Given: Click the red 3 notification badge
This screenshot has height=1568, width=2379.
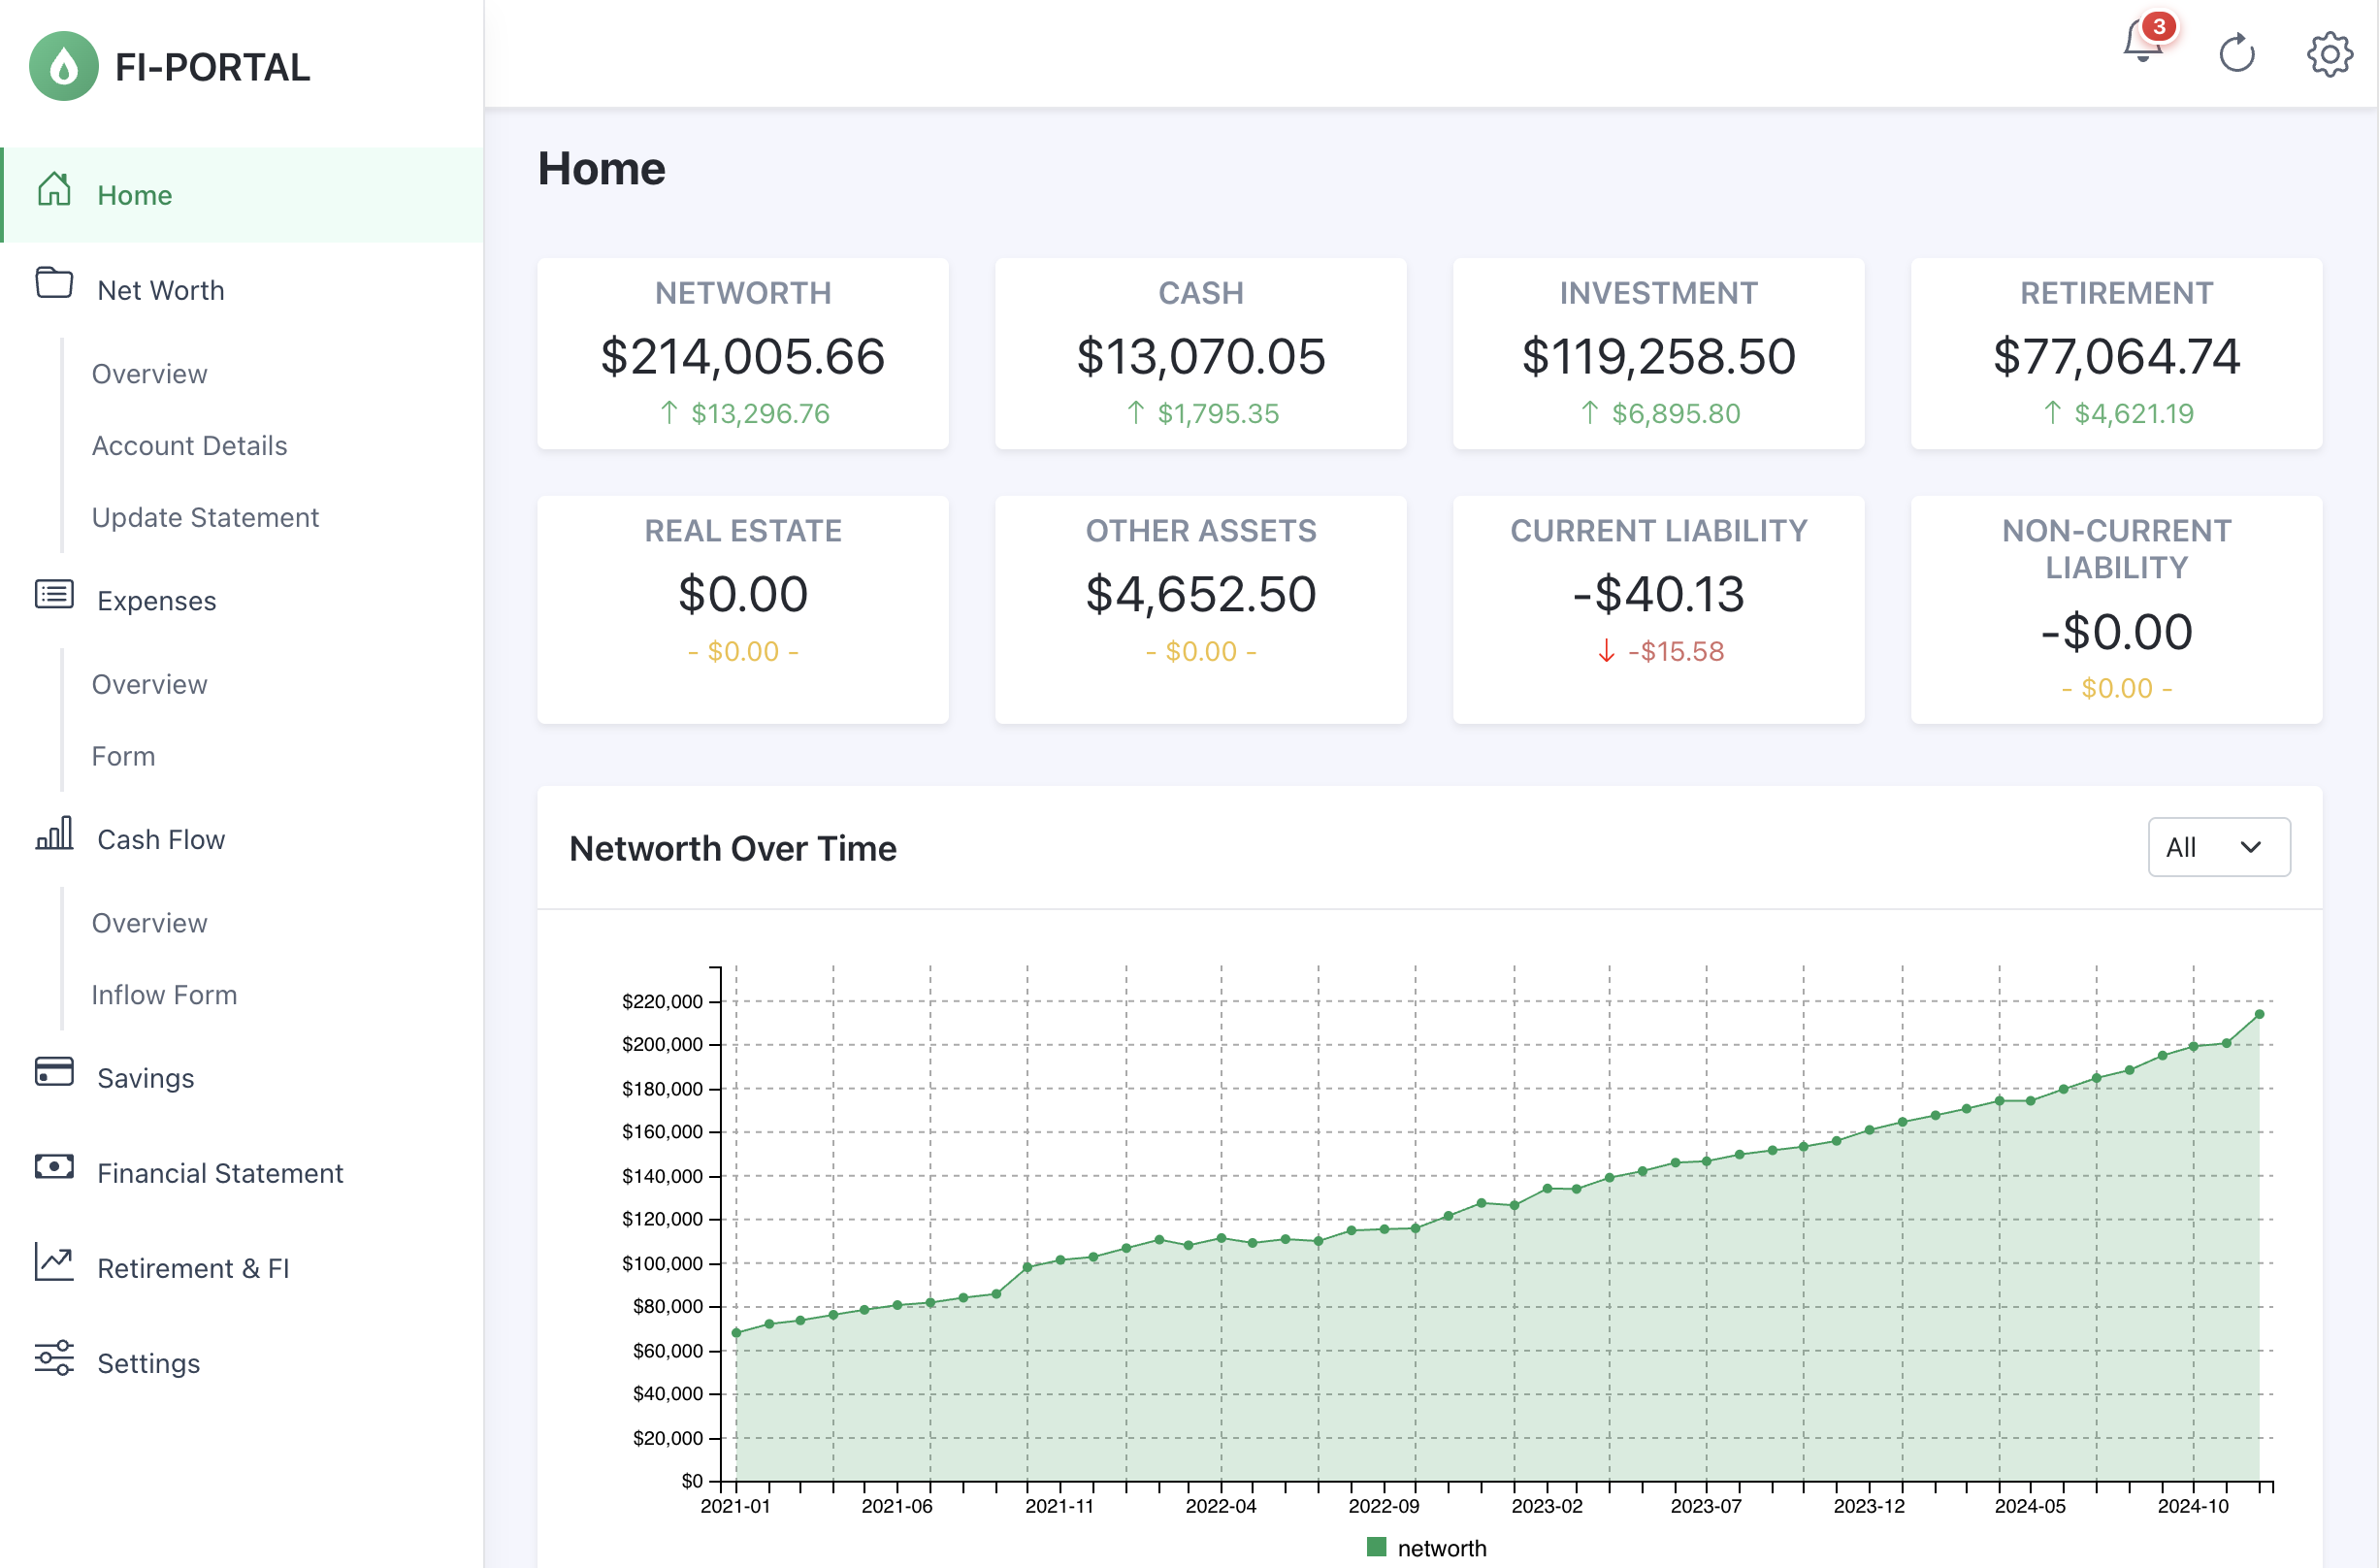Looking at the screenshot, I should 2159,26.
